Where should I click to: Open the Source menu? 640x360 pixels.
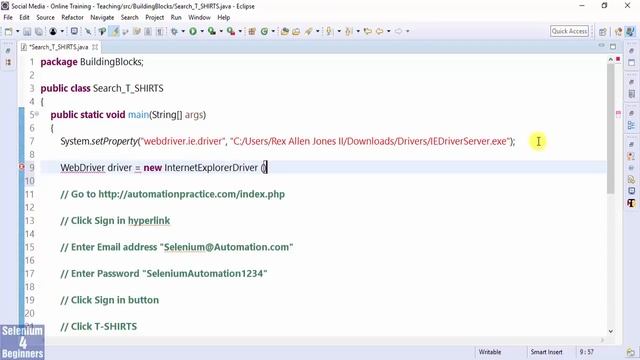45,18
